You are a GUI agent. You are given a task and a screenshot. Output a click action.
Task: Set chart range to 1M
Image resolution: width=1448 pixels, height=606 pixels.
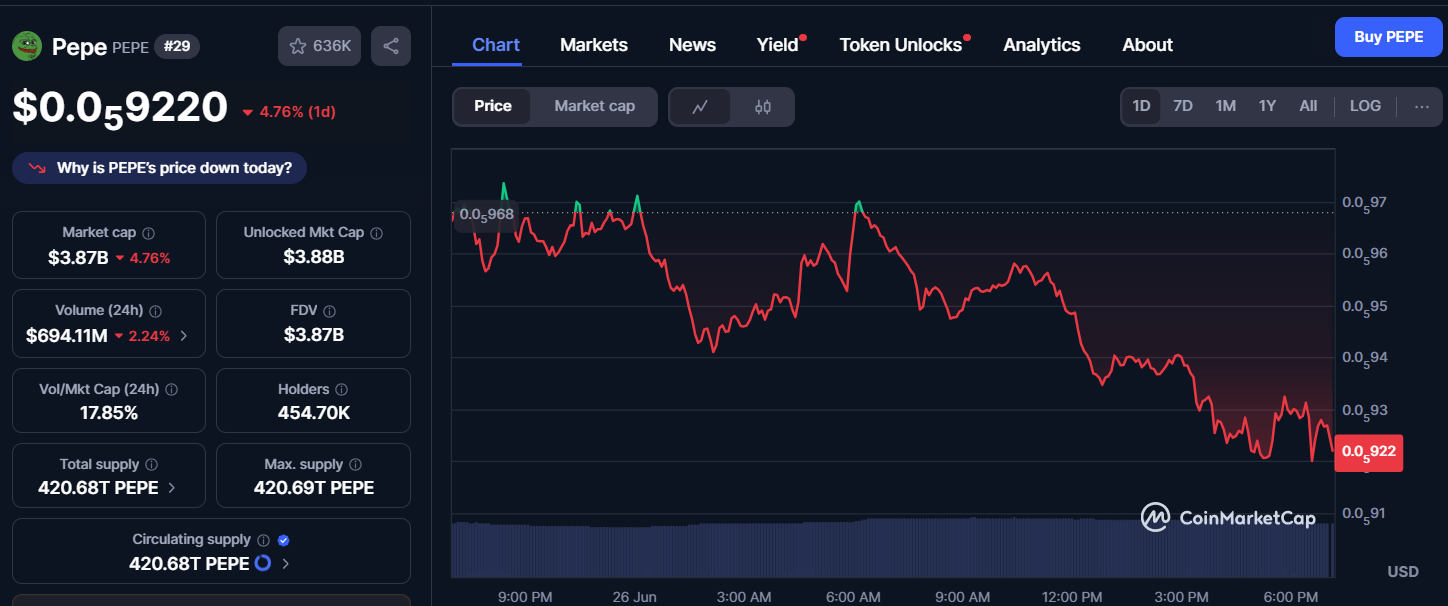1226,106
